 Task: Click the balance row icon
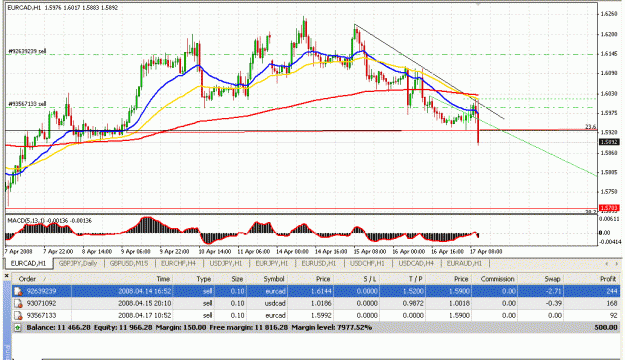tap(18, 327)
